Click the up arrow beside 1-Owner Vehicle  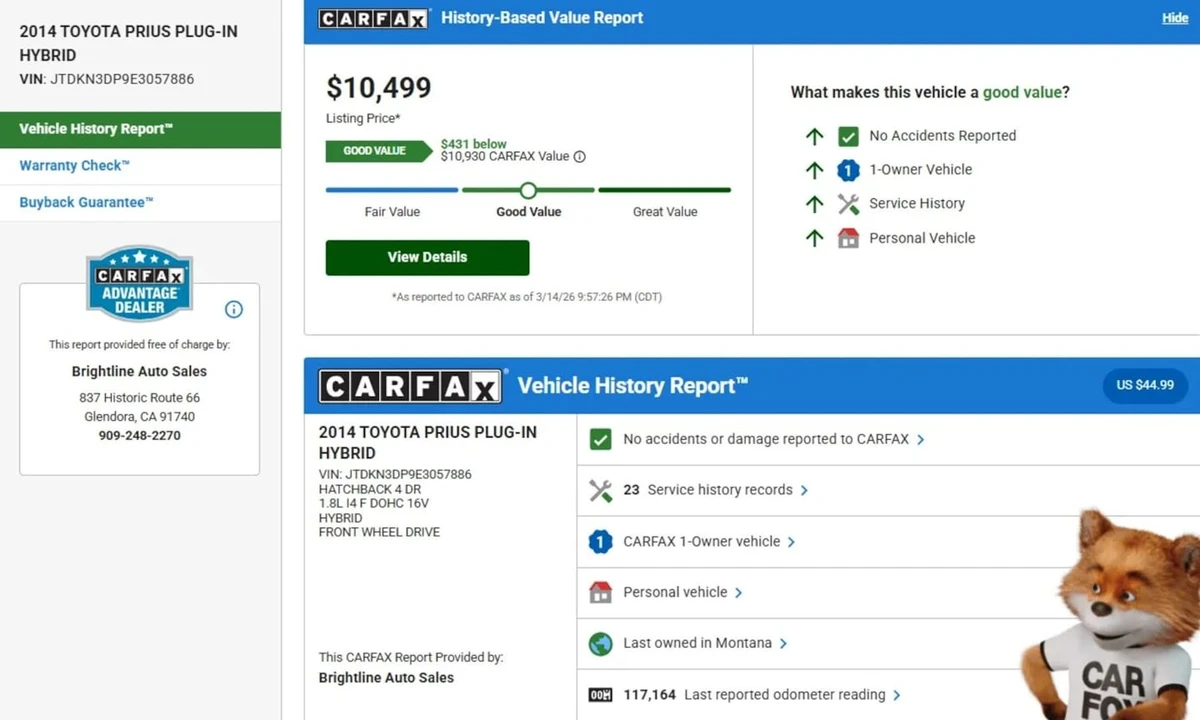[x=815, y=170]
